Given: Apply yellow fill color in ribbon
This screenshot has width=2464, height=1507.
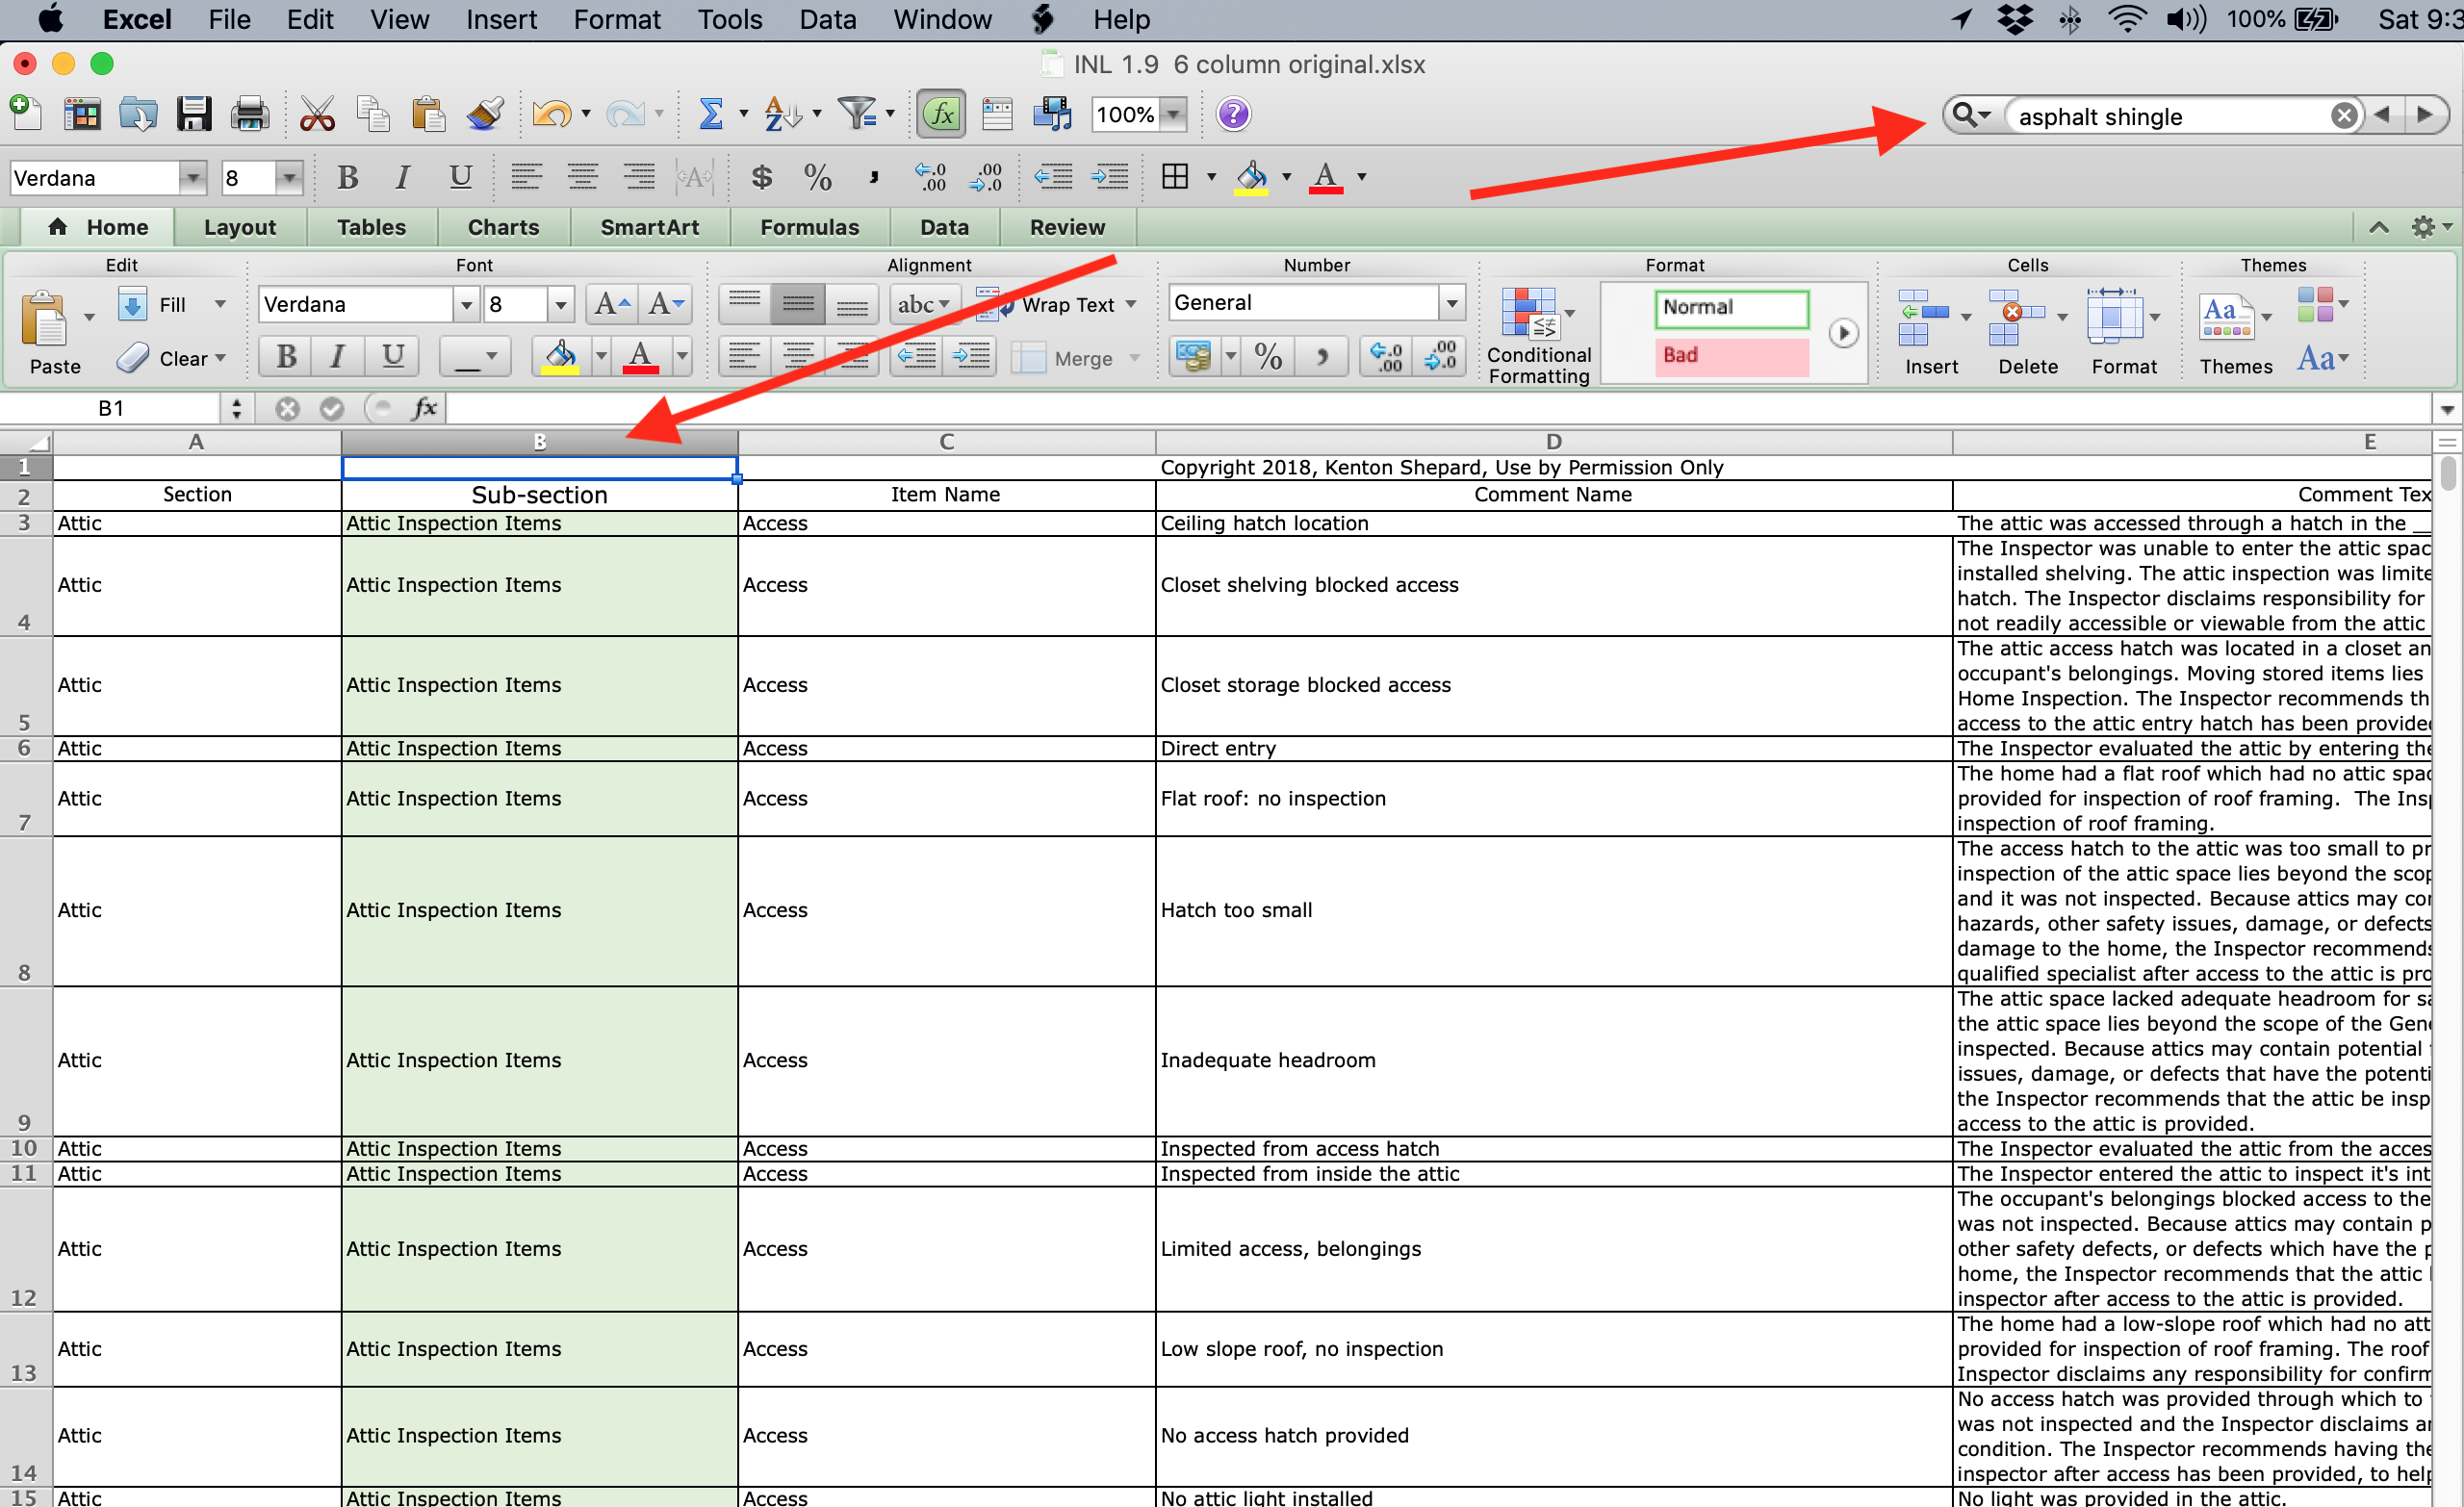Looking at the screenshot, I should click(x=560, y=356).
